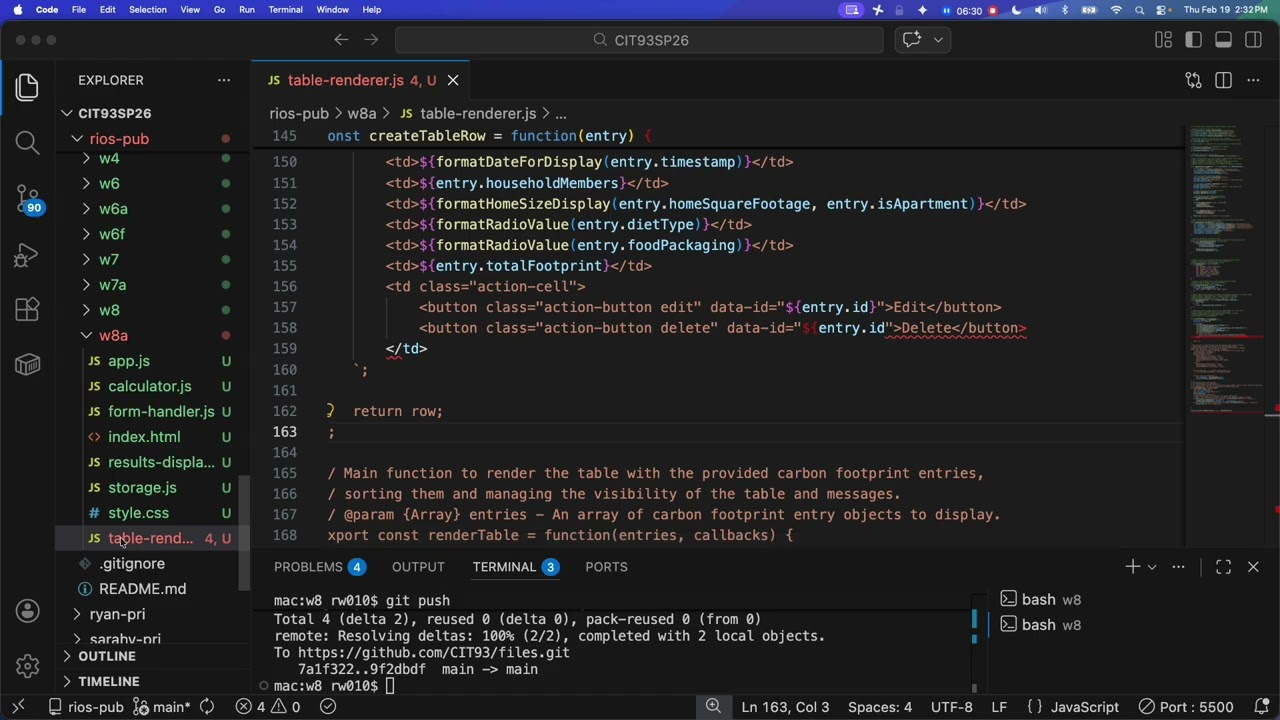
Task: Change language mode from JavaScript
Action: click(x=1084, y=707)
